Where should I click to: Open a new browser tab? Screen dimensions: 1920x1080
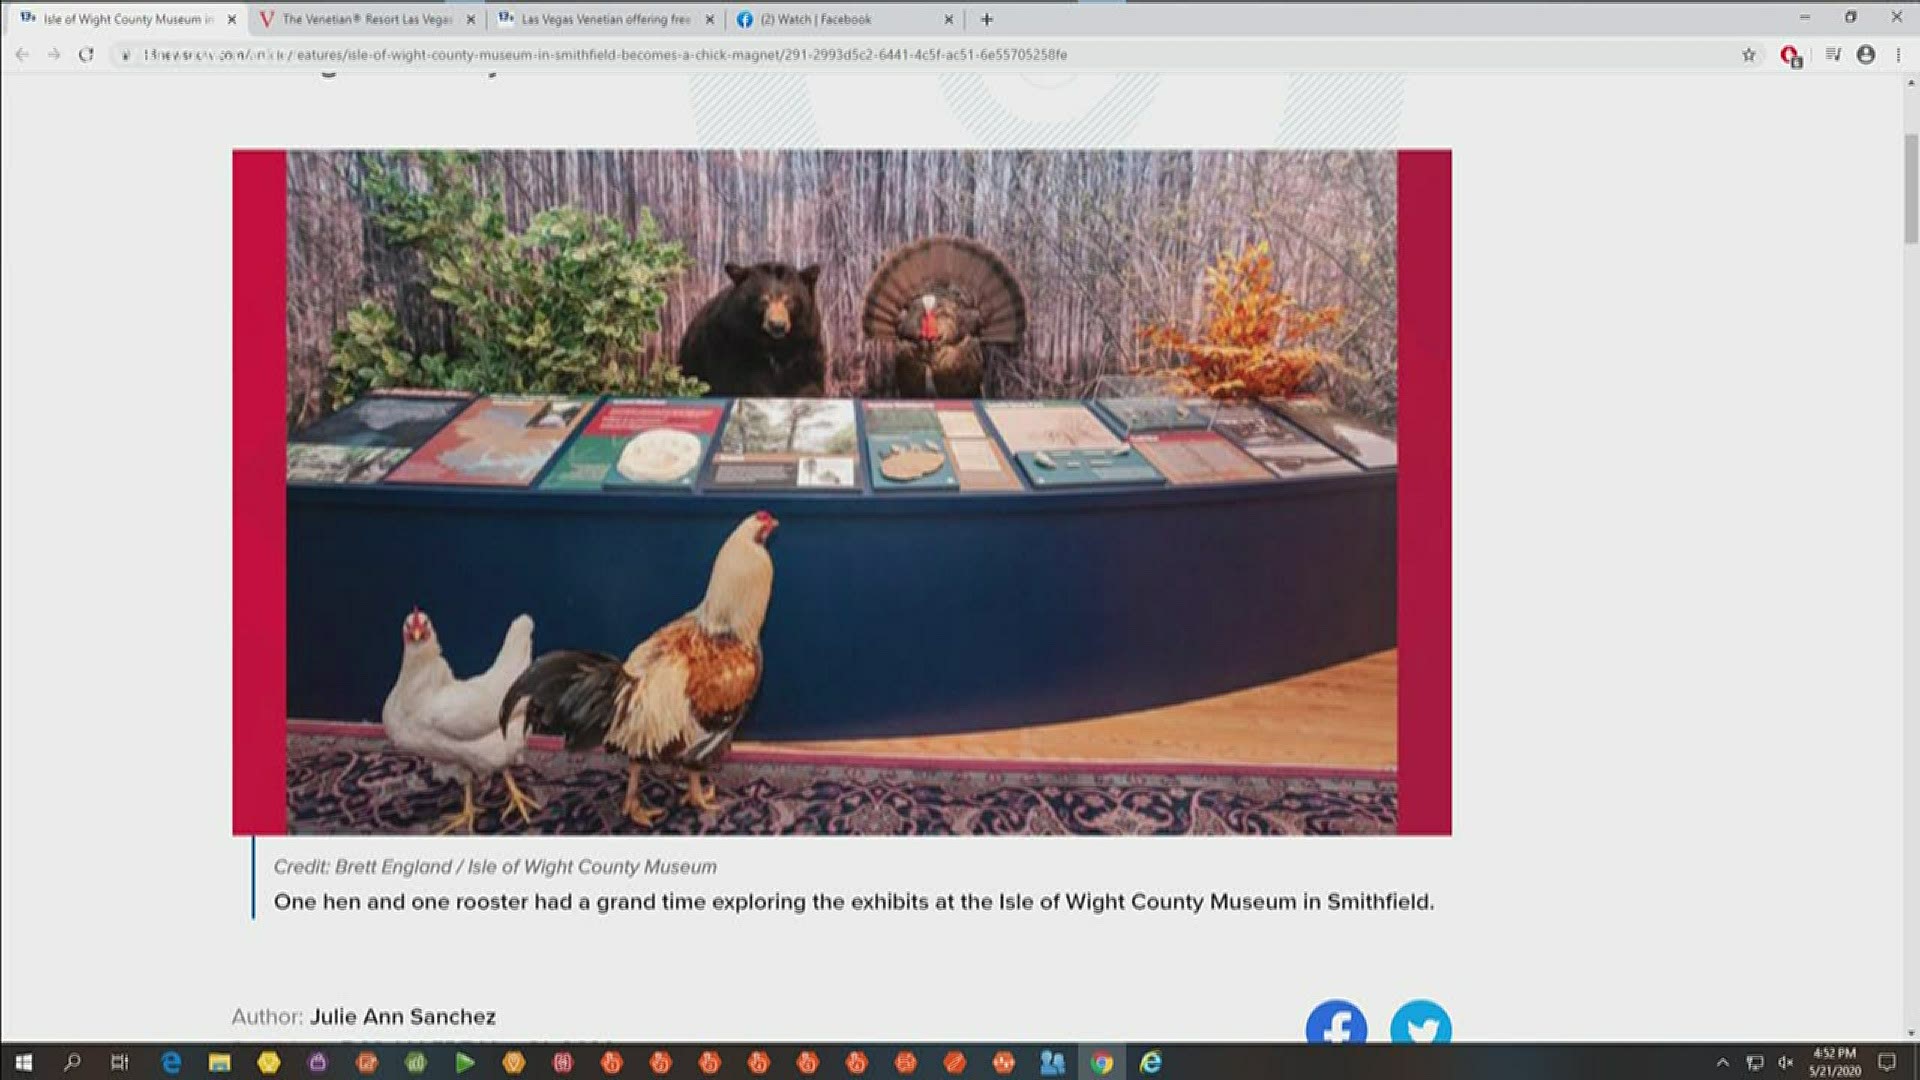pyautogui.click(x=987, y=19)
